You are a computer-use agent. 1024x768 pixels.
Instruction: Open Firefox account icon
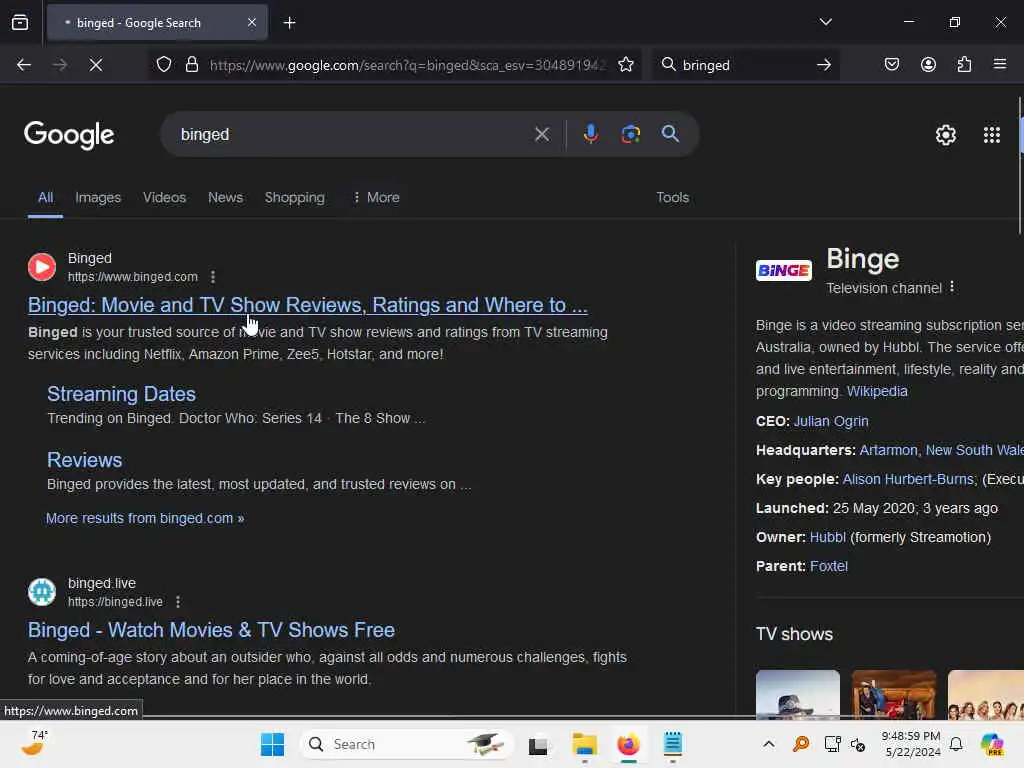[x=928, y=65]
